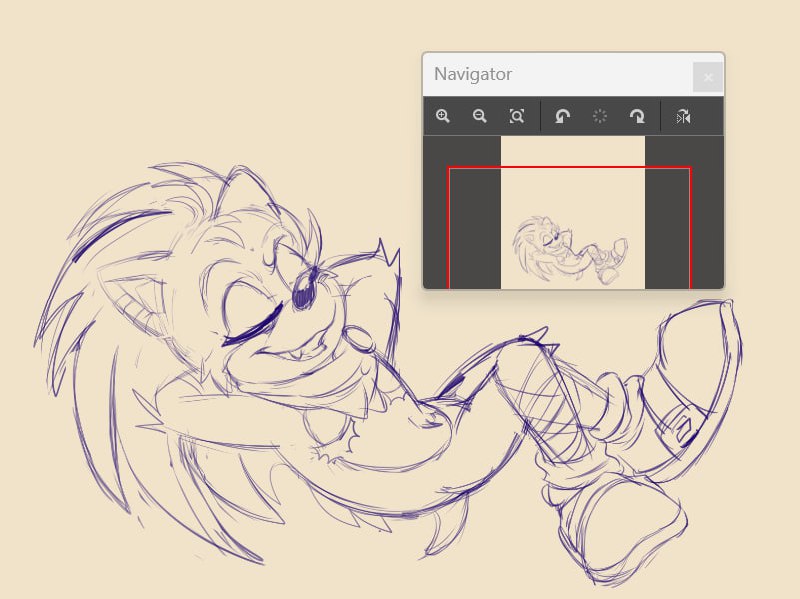The width and height of the screenshot is (800, 599).
Task: Flip the canvas horizontally in Navigator
Action: 684,117
